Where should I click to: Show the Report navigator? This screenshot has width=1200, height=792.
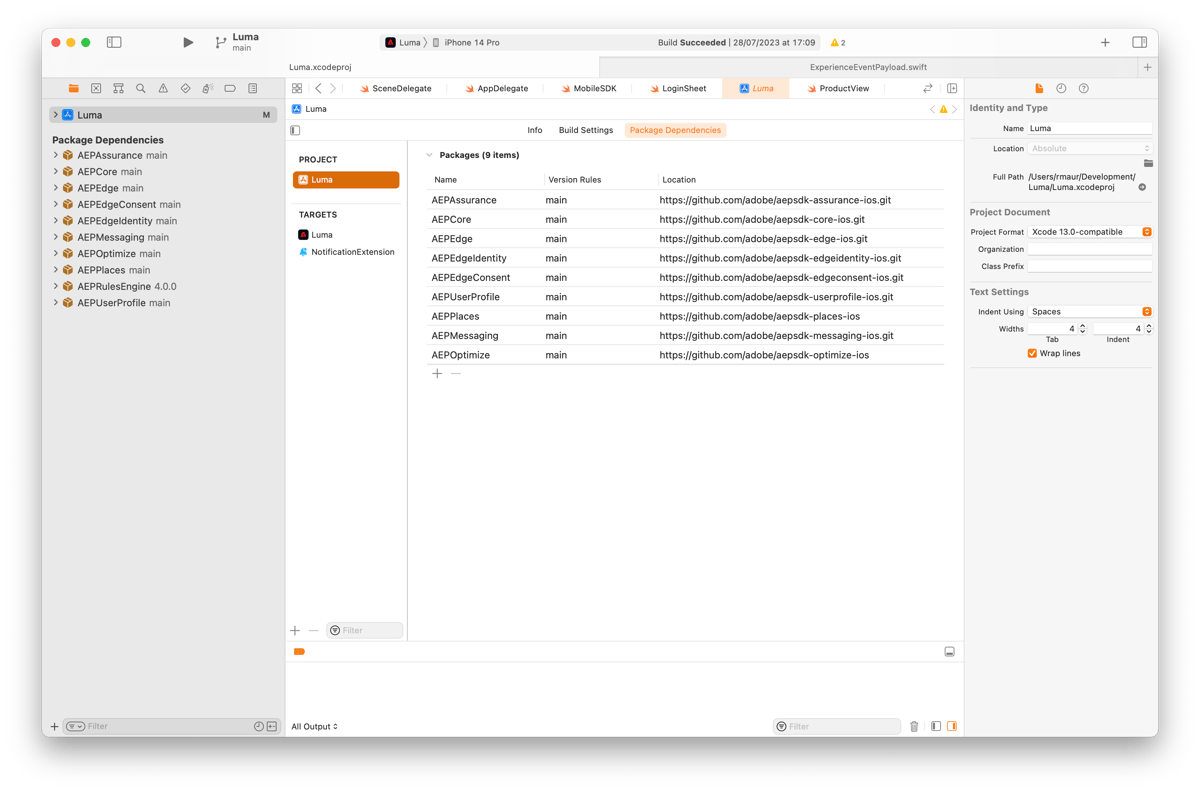tap(252, 89)
